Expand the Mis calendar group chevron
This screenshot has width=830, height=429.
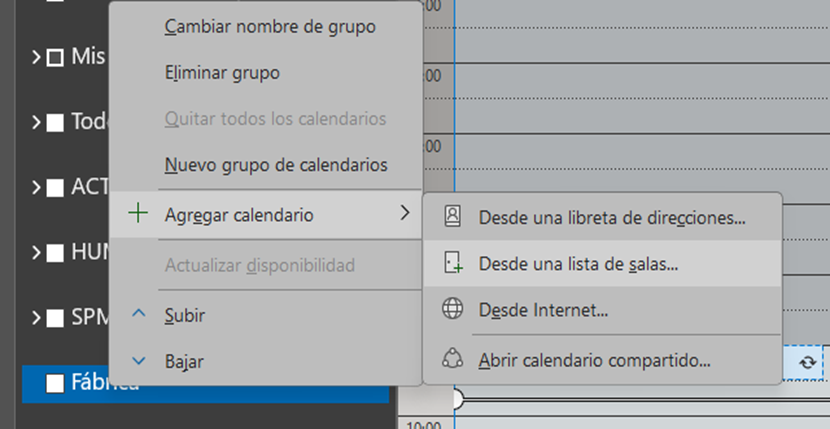tap(35, 57)
